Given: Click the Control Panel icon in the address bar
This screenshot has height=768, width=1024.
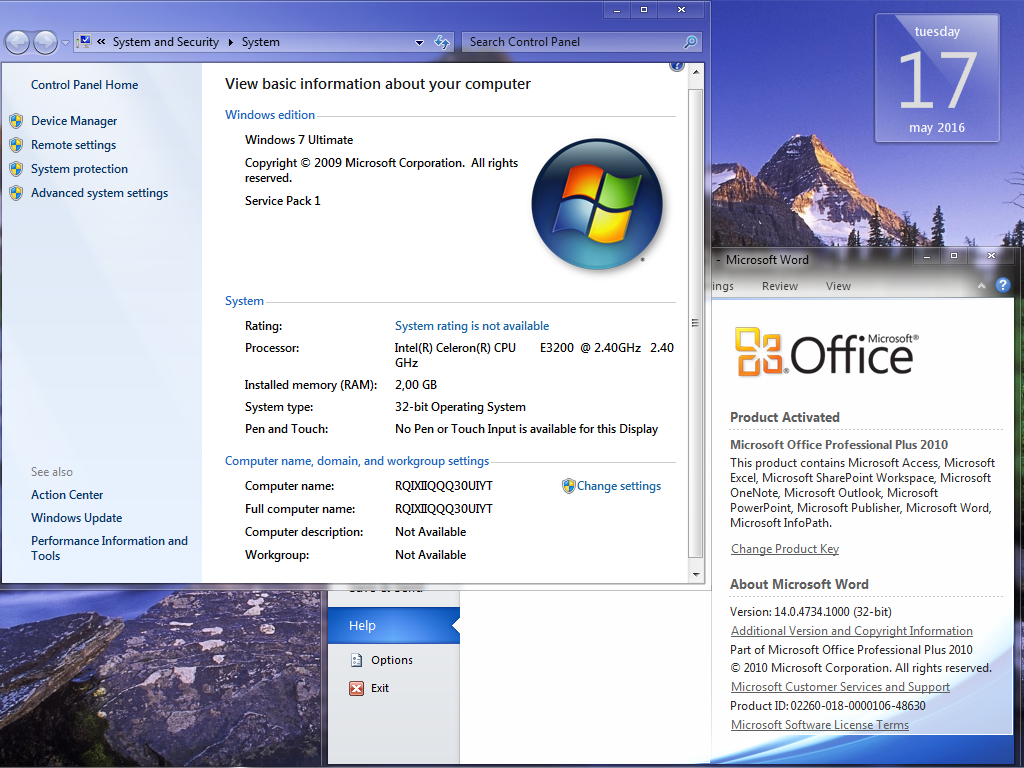Looking at the screenshot, I should point(84,42).
